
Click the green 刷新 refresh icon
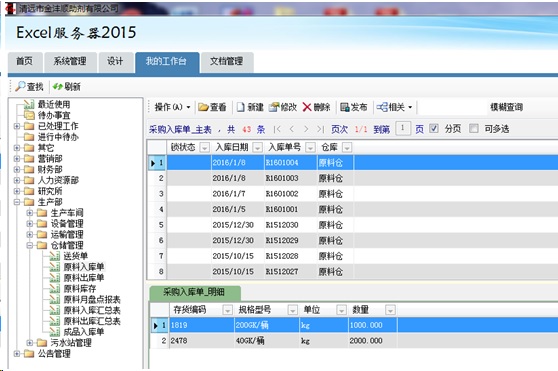pos(58,86)
